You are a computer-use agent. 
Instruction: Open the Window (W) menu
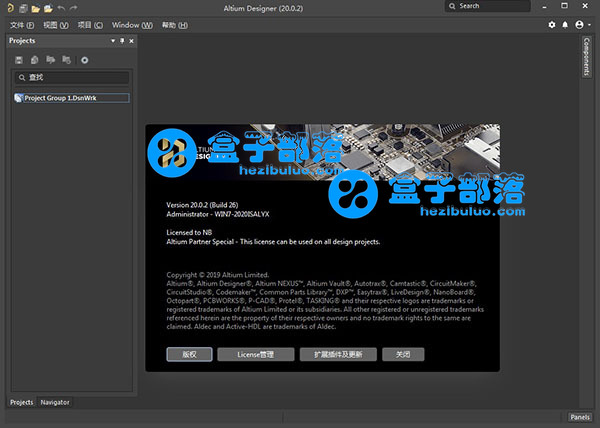(x=132, y=25)
